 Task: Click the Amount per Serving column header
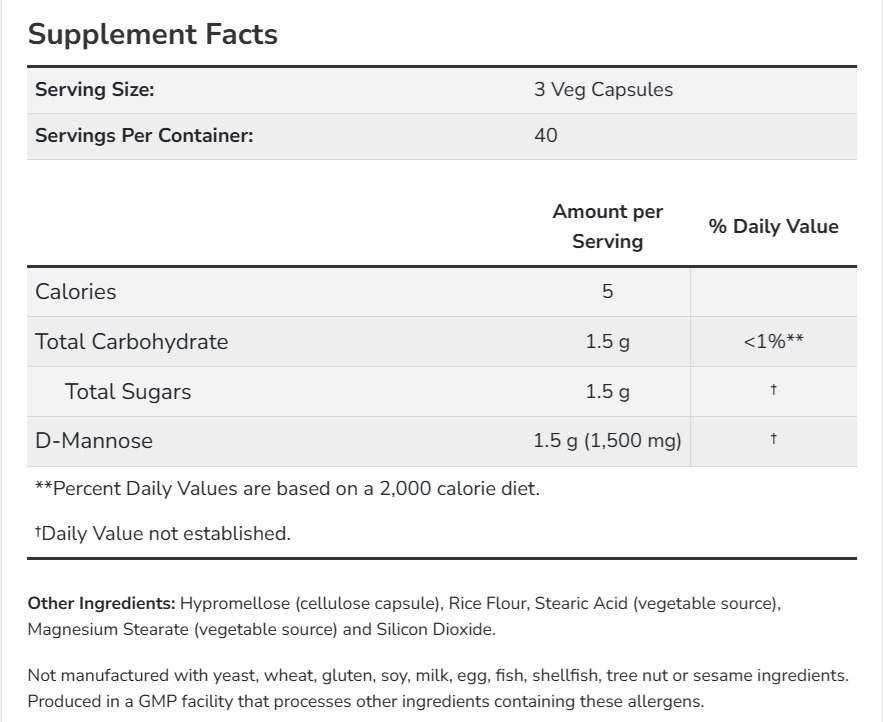608,226
